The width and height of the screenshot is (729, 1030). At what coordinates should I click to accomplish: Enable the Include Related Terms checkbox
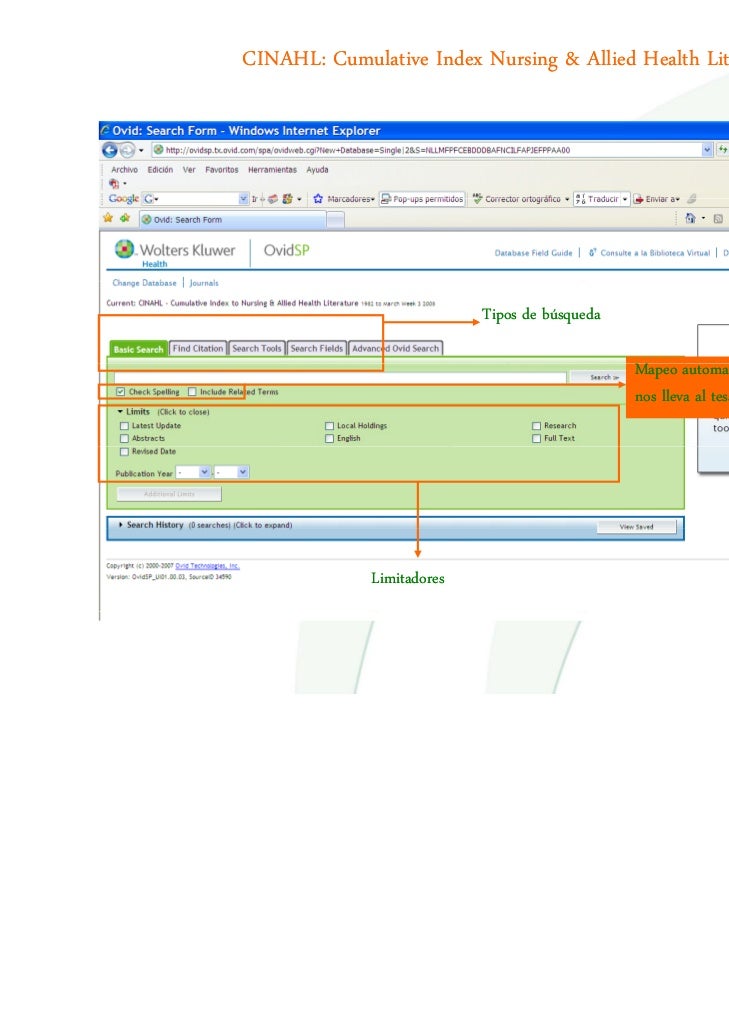[x=192, y=392]
